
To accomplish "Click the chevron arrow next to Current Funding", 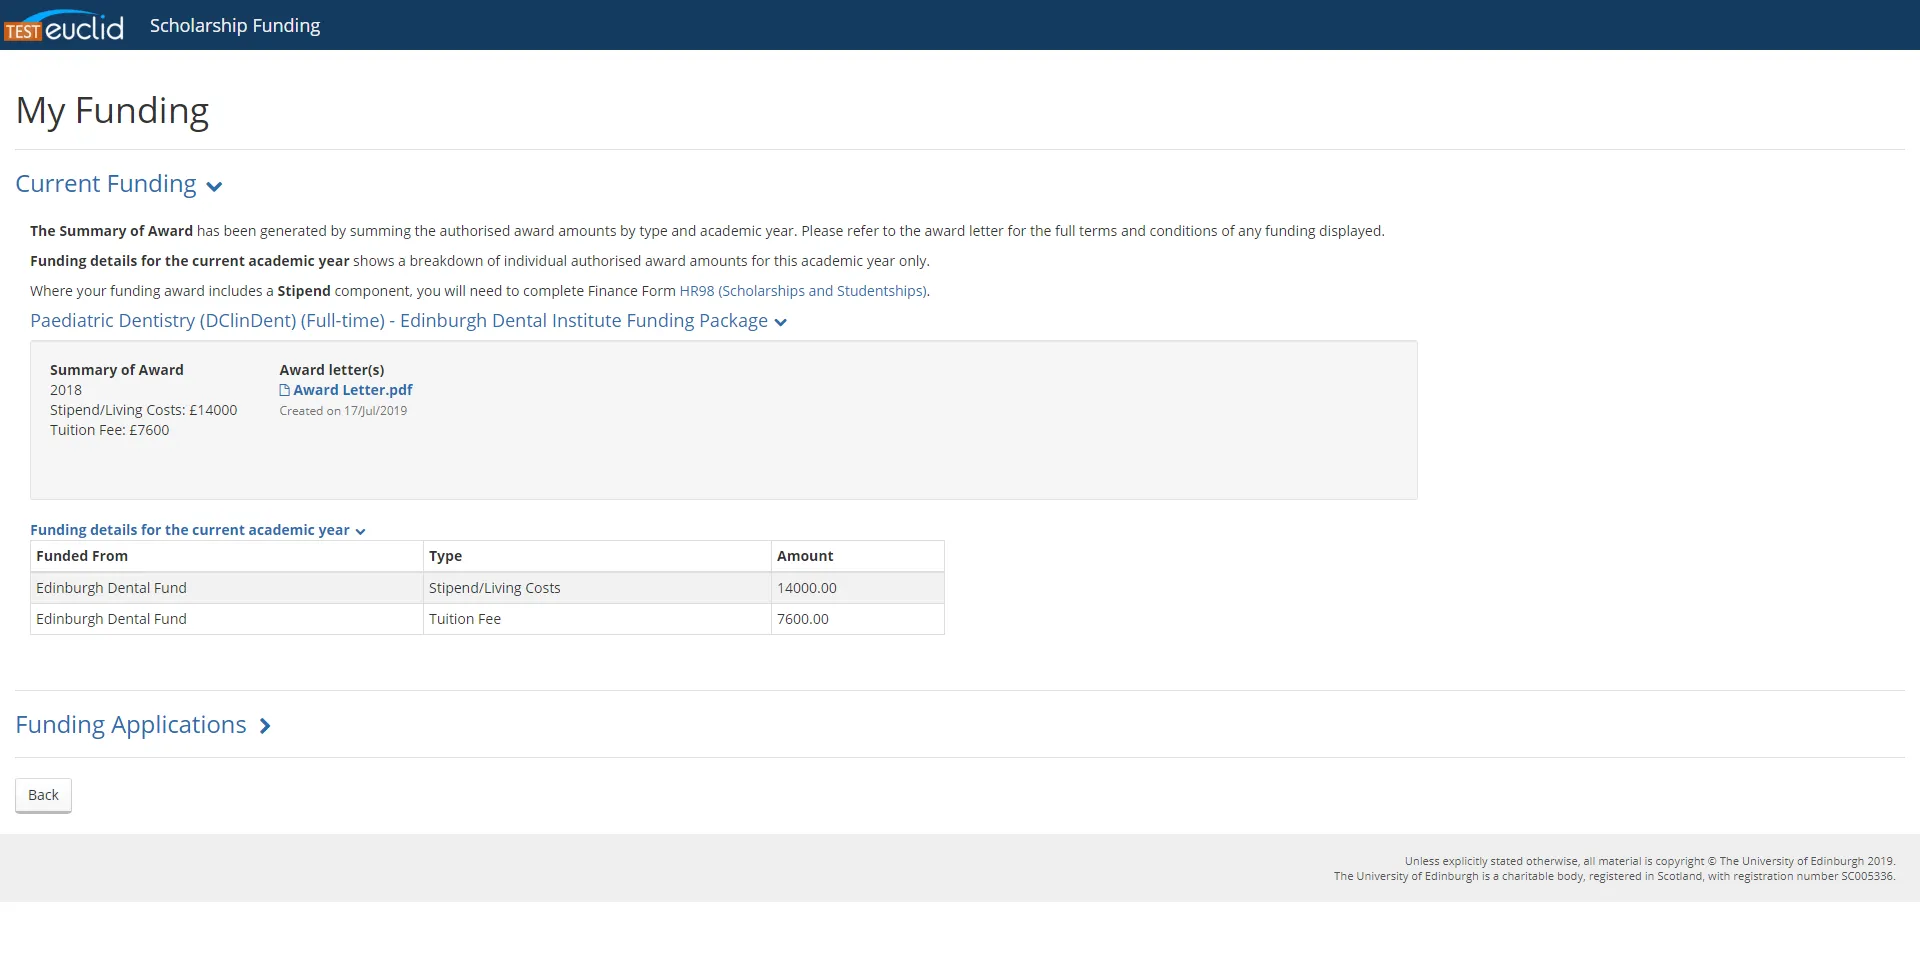I will [x=214, y=187].
